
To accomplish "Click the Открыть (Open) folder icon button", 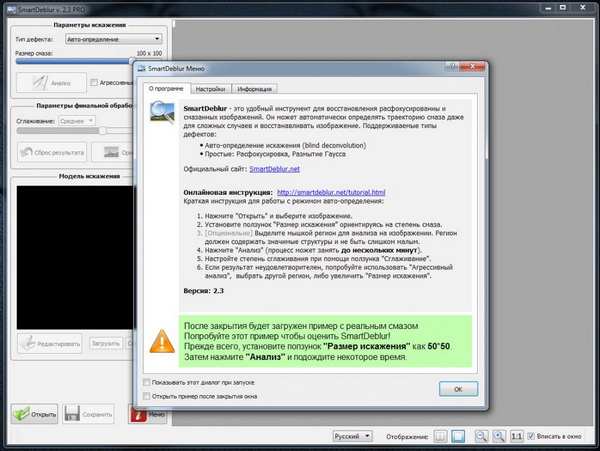I will [36, 413].
